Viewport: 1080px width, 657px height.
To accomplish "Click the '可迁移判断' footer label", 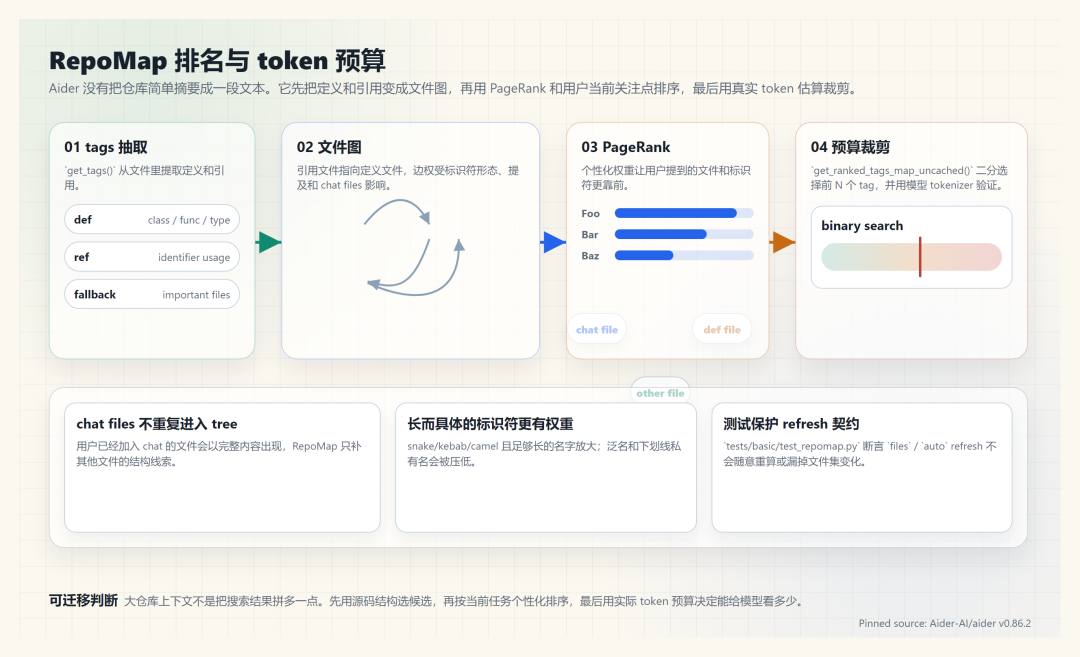I will click(x=83, y=601).
